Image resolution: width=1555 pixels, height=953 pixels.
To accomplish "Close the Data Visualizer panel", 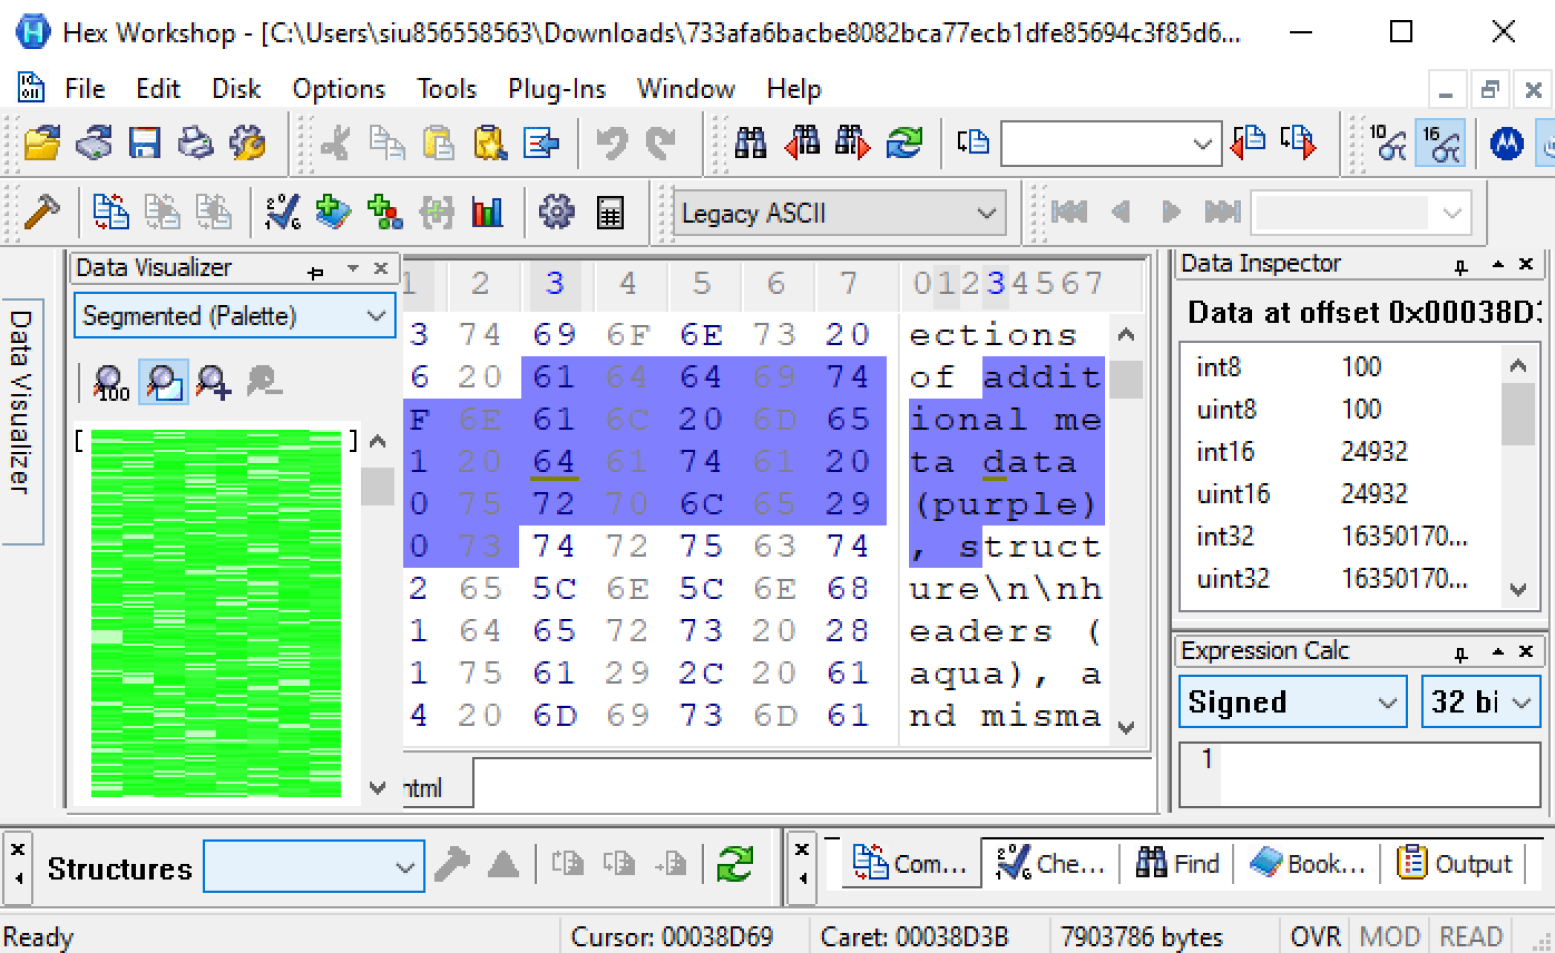I will pyautogui.click(x=381, y=268).
